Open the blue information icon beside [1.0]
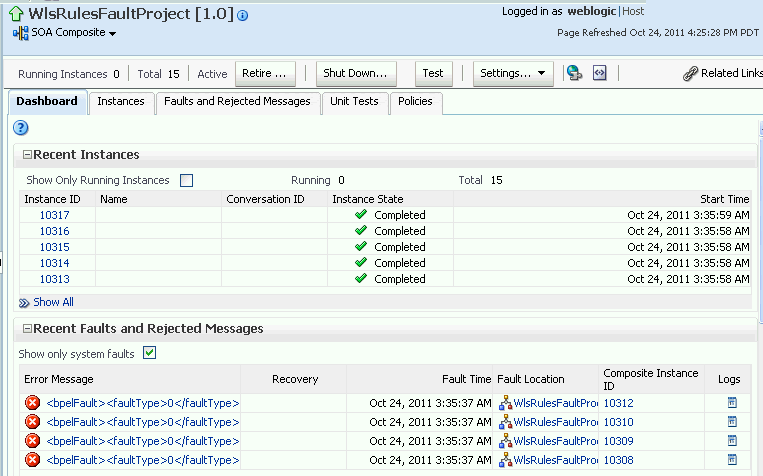Screen dimensions: 763x476 [x=242, y=16]
